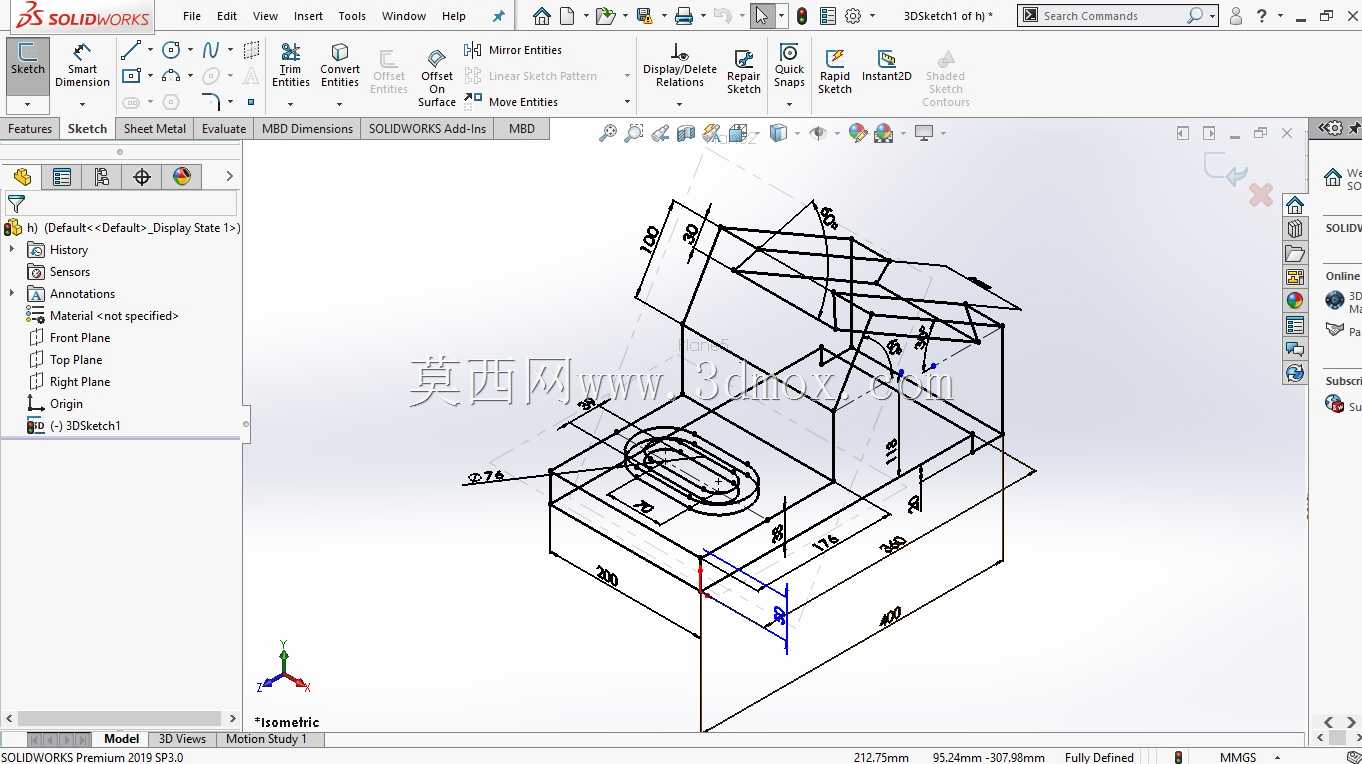The height and width of the screenshot is (764, 1362).
Task: Select Front Plane in the tree
Action: click(80, 338)
